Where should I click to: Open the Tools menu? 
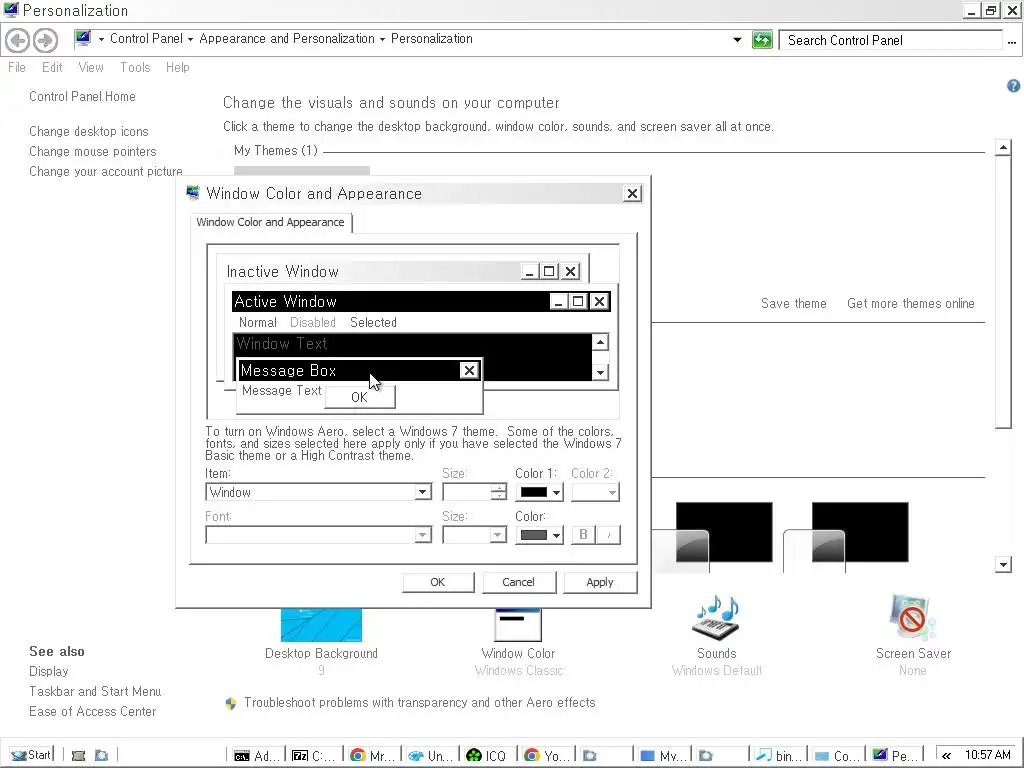click(x=135, y=67)
